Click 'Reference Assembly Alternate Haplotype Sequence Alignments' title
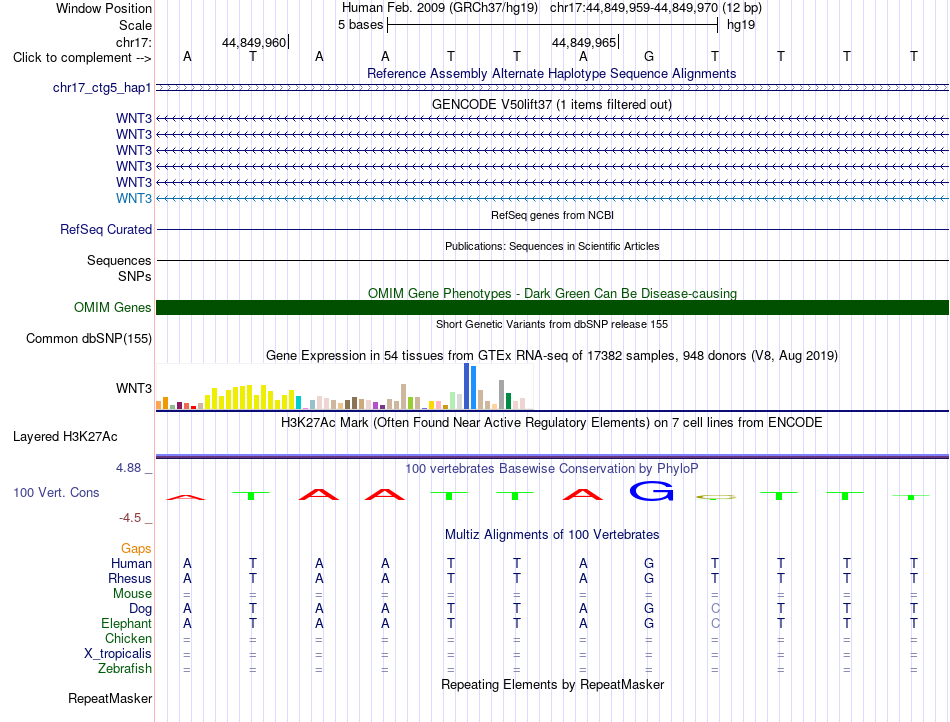The height and width of the screenshot is (722, 950). 551,73
